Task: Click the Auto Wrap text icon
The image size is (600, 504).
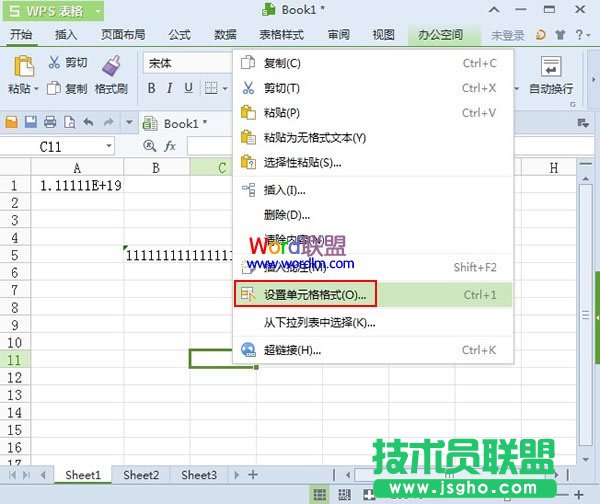Action: 551,66
